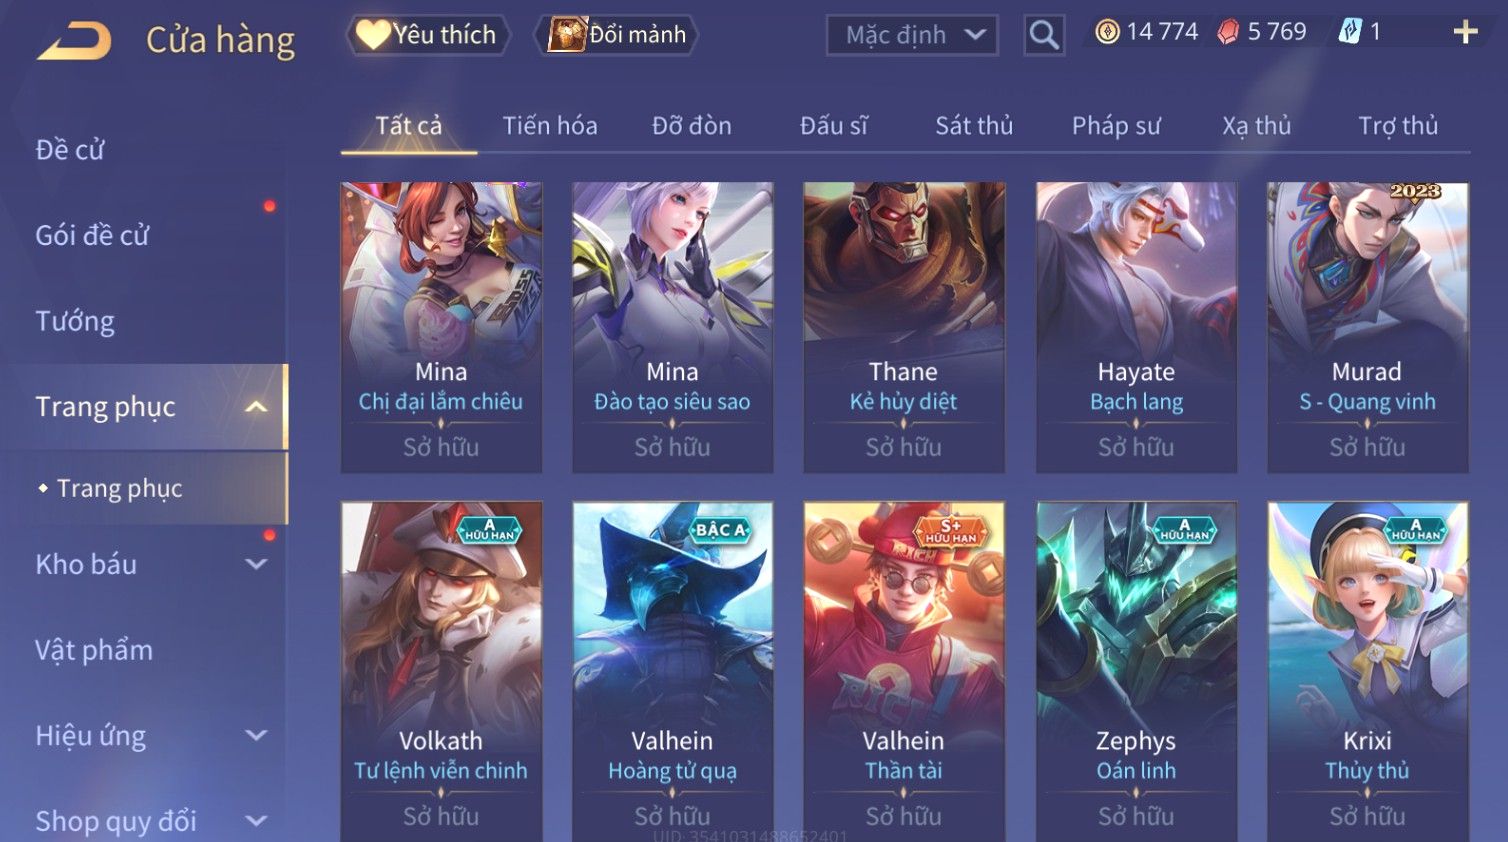The height and width of the screenshot is (842, 1508).
Task: Tap the gold coin currency icon
Action: click(1107, 32)
